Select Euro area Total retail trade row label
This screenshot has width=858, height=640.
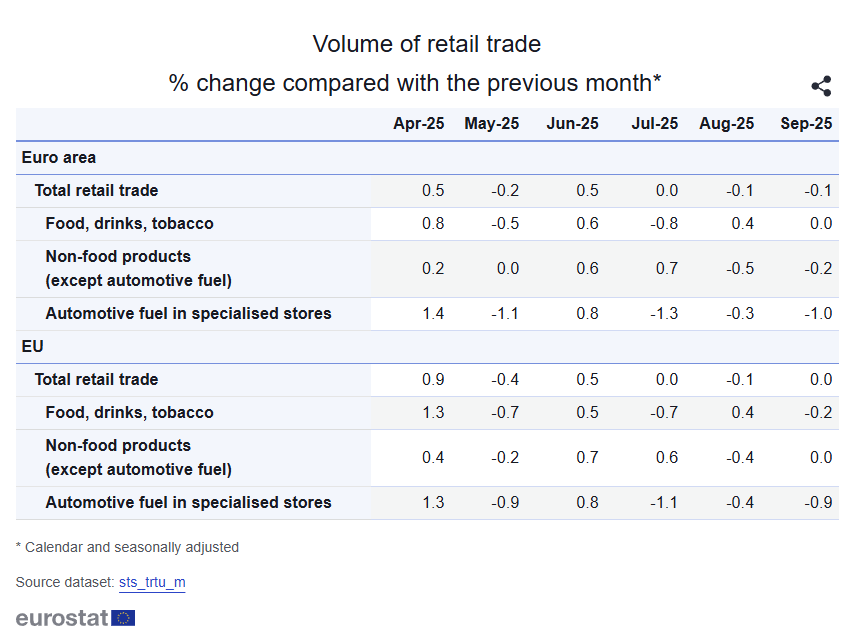(x=96, y=191)
